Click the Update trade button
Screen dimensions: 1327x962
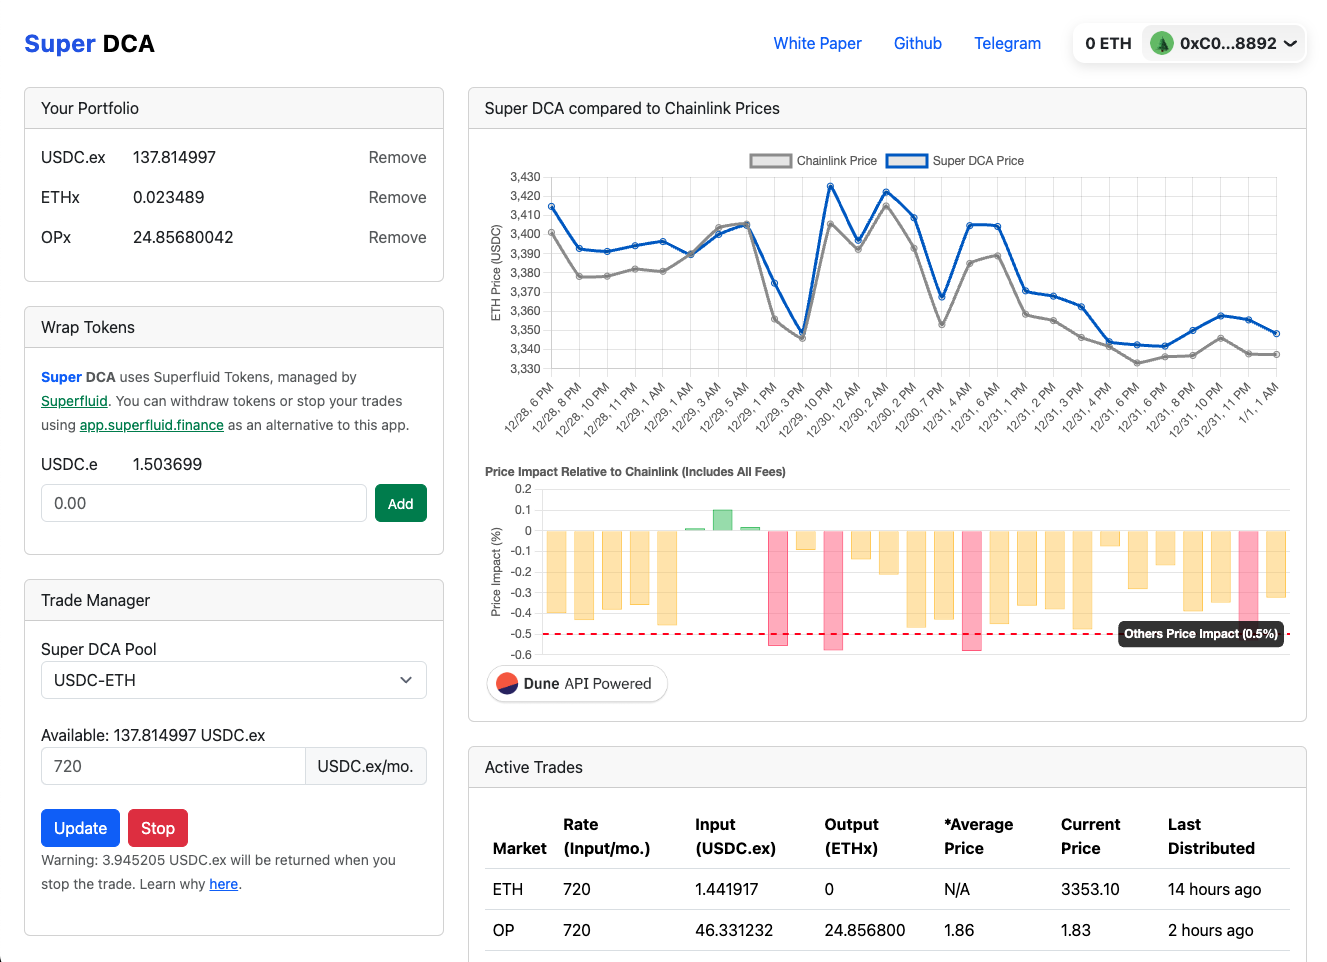80,828
